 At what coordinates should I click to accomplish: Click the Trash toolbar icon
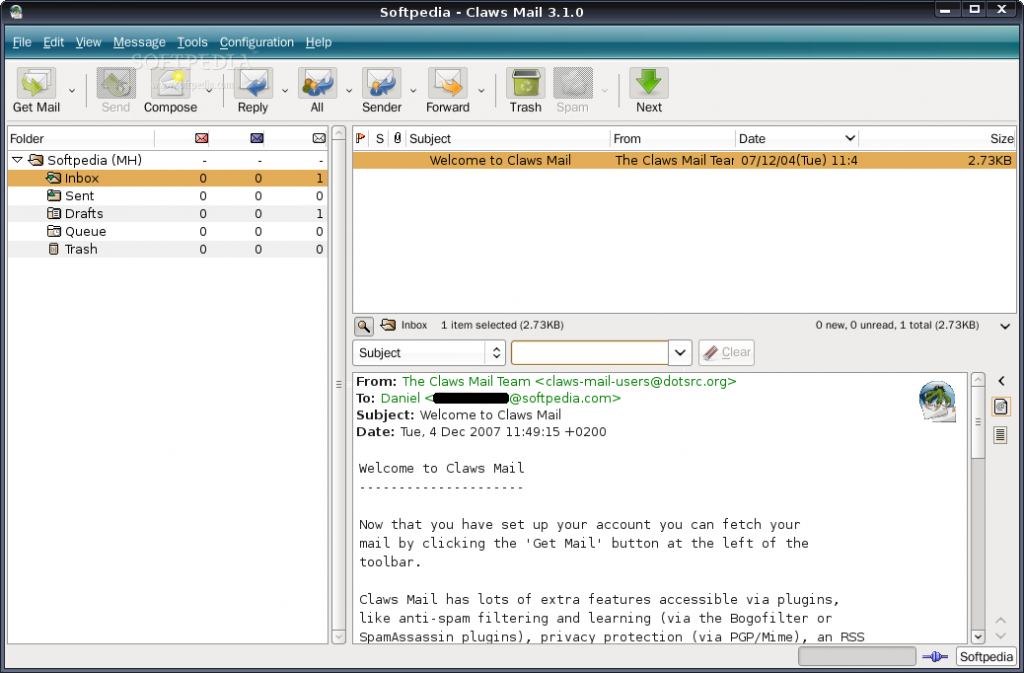point(526,84)
